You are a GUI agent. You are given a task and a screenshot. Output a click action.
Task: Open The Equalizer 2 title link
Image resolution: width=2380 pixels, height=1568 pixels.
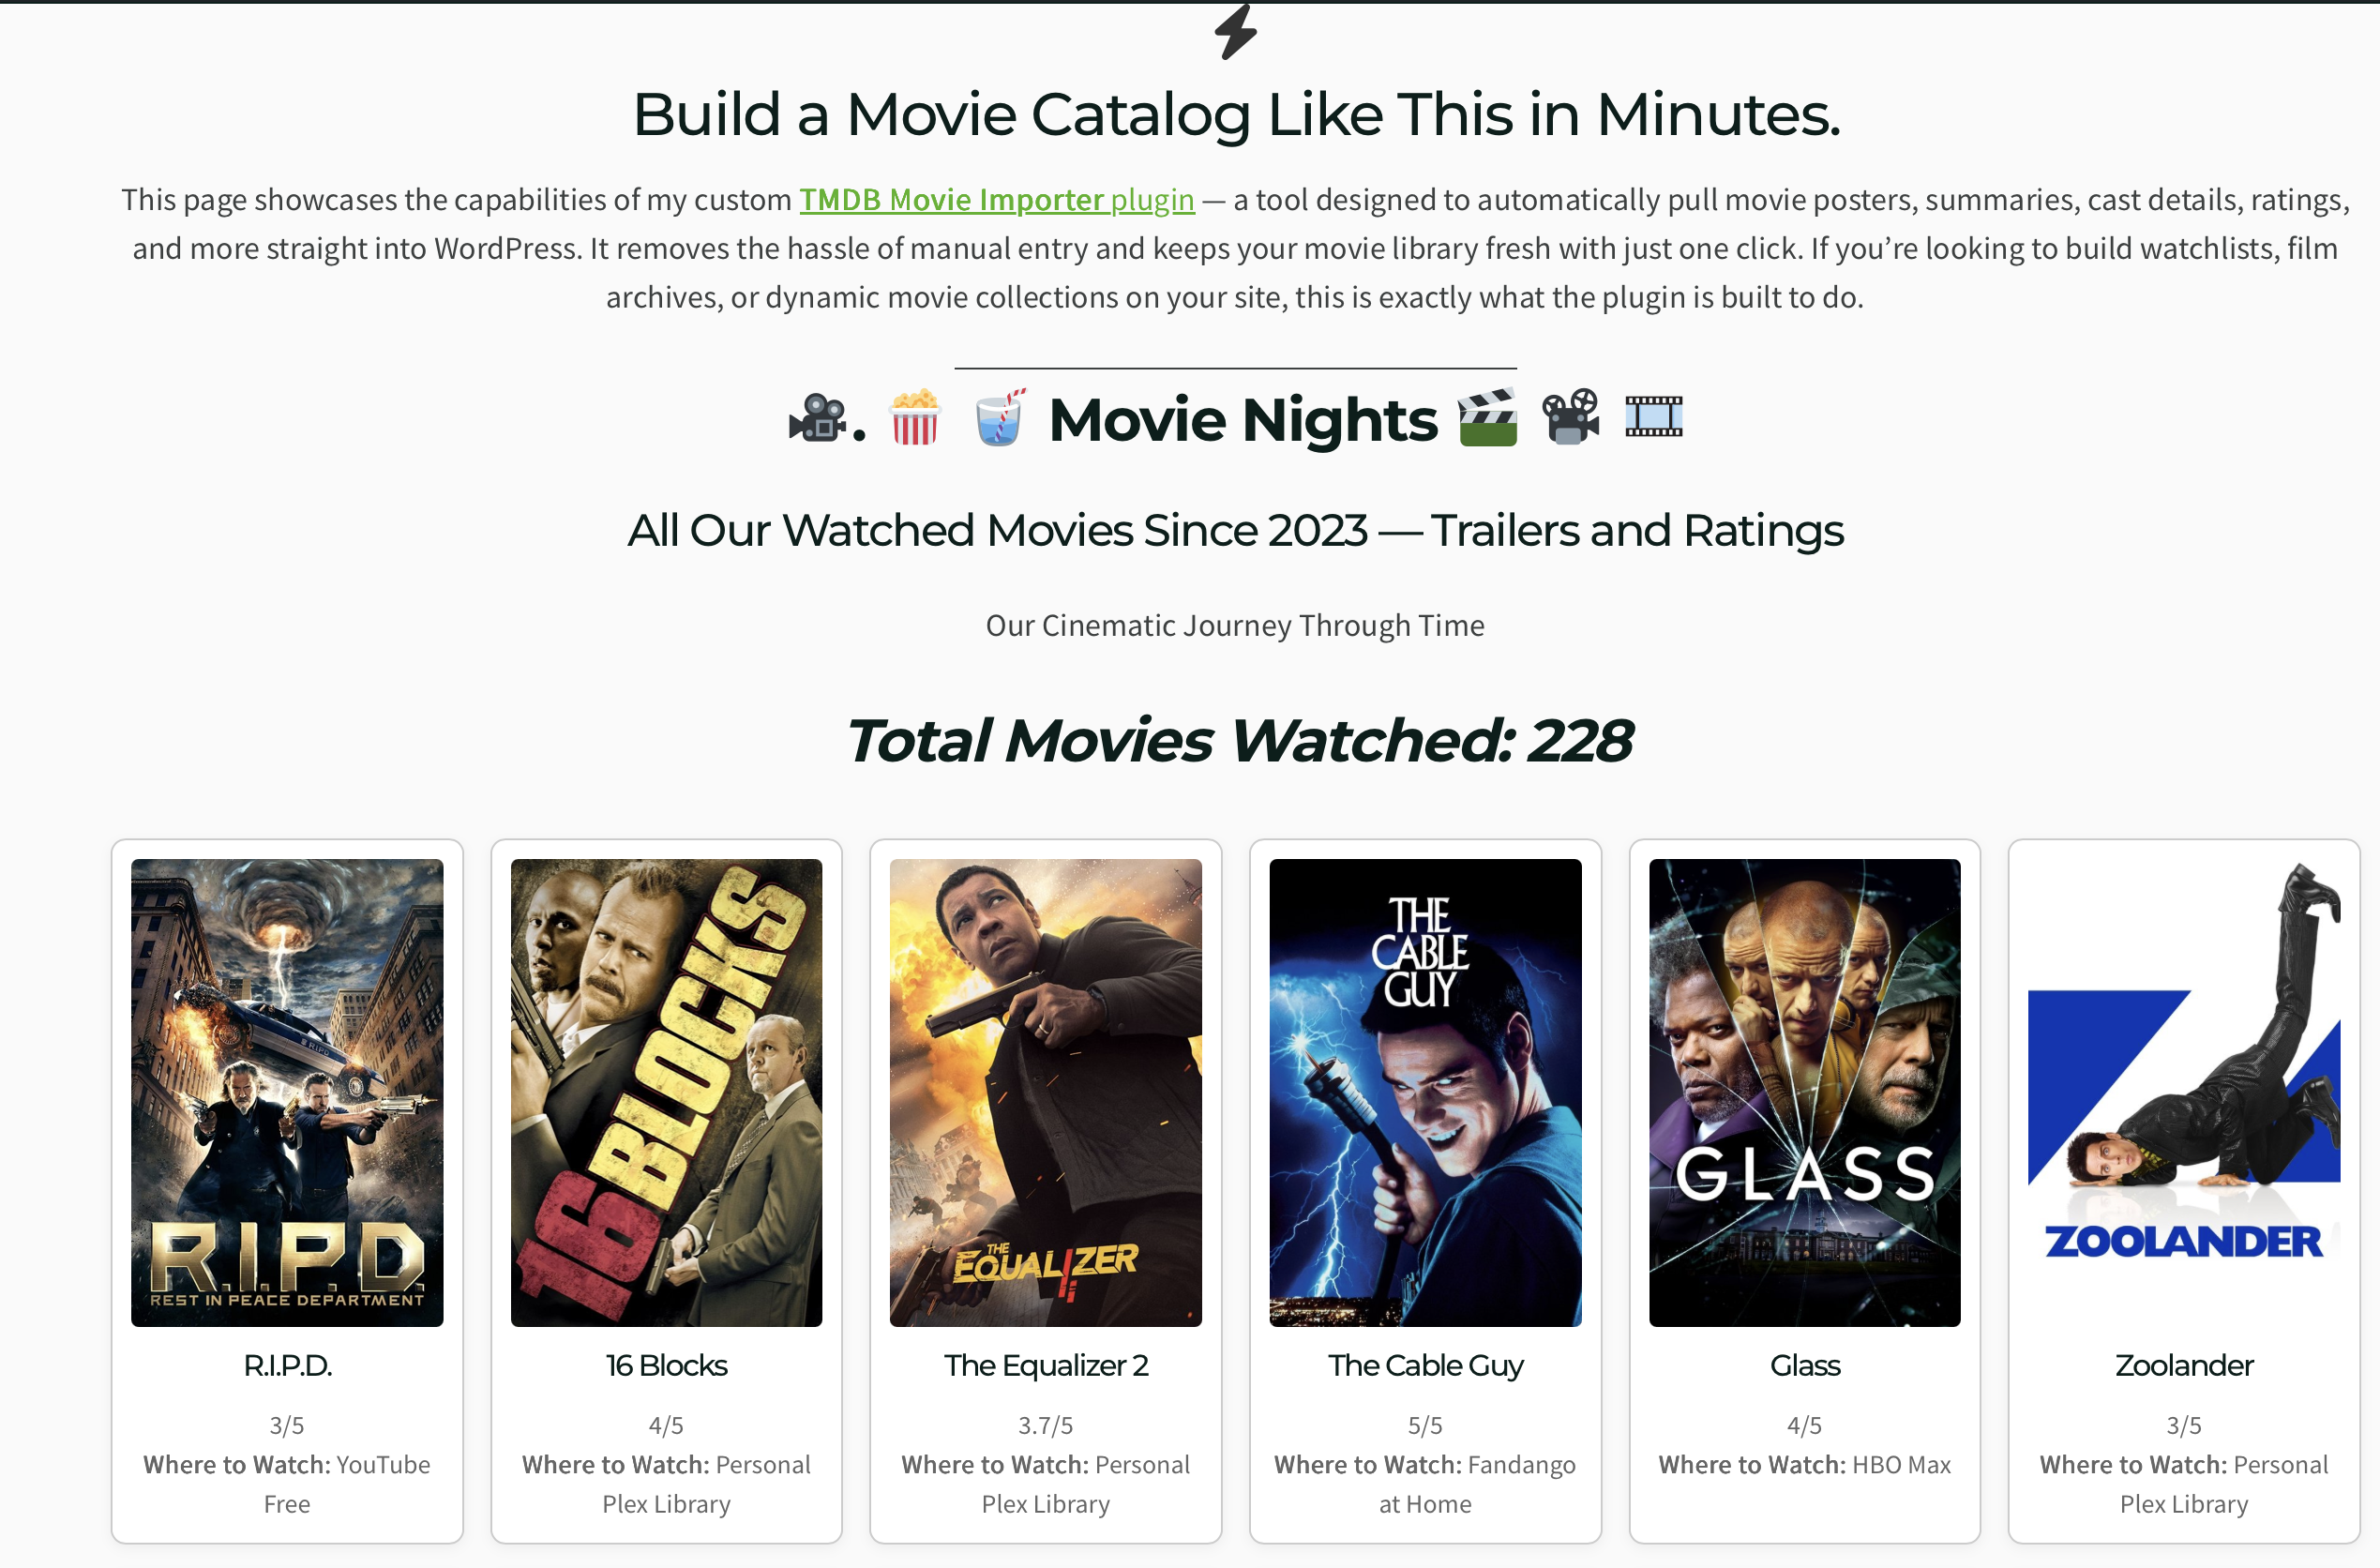pos(1046,1365)
